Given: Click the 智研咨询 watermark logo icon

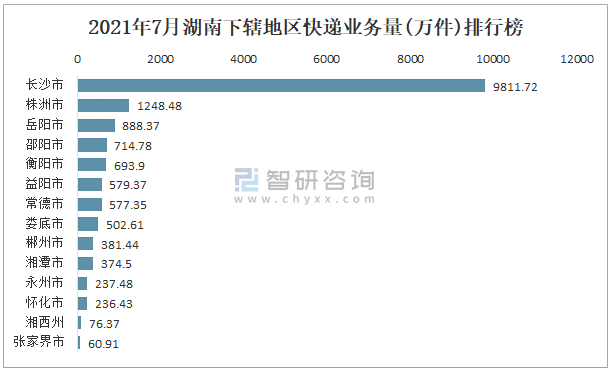Looking at the screenshot, I should [246, 180].
